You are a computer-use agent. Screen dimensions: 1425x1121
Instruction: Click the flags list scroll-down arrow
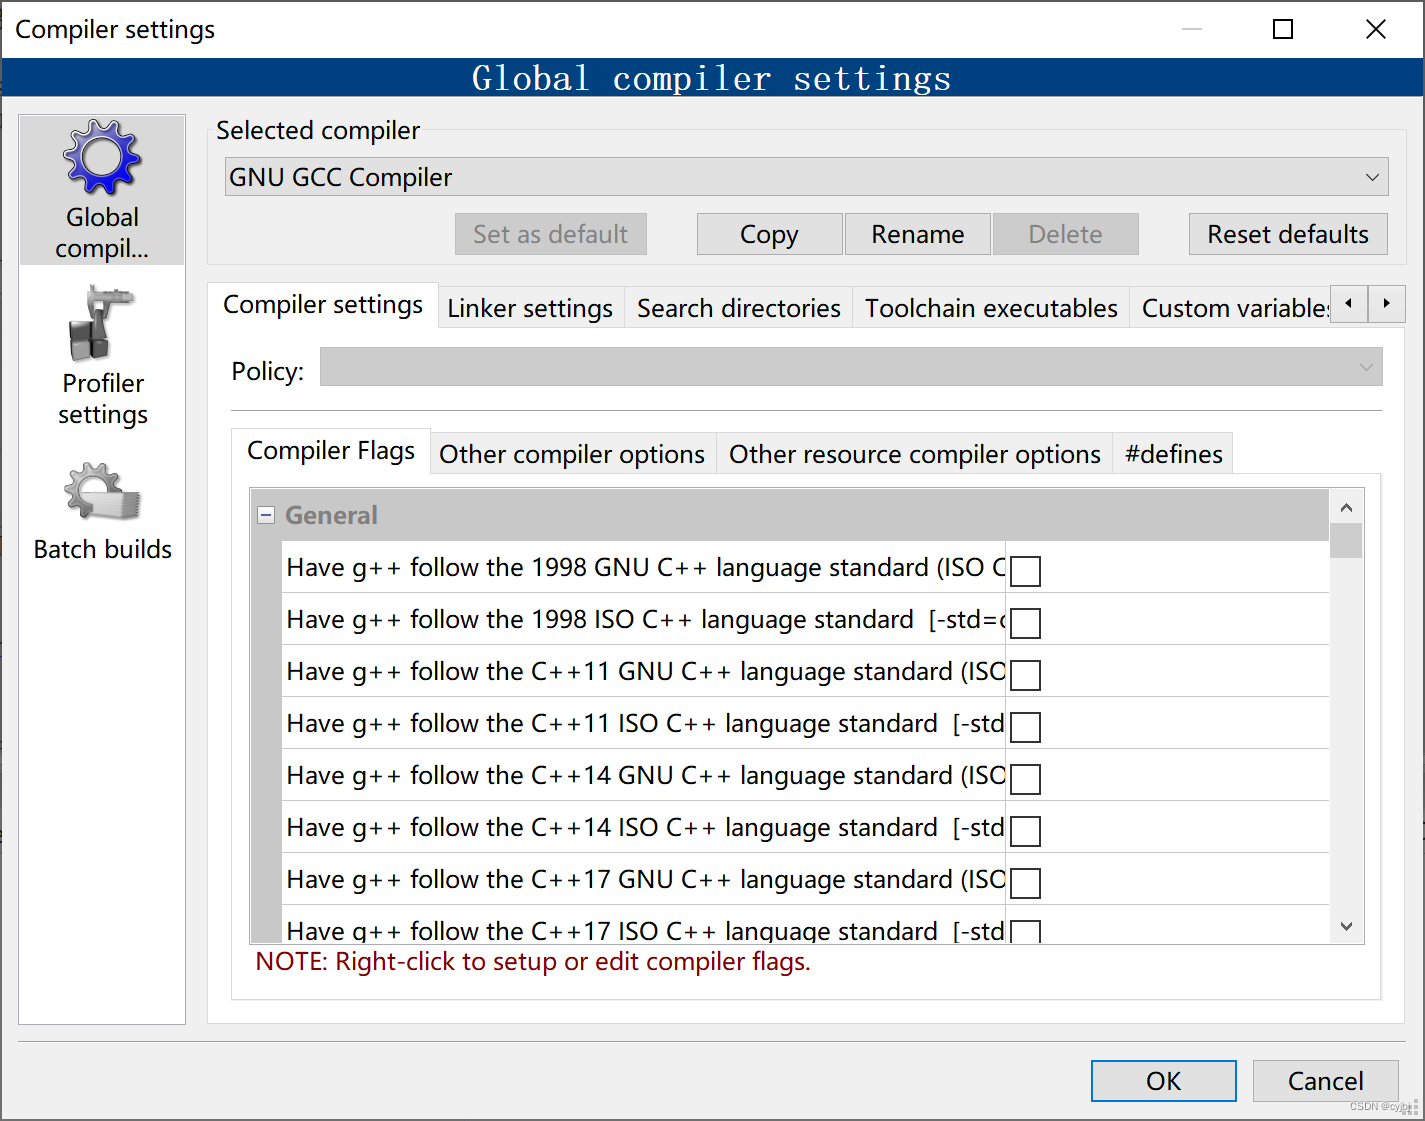coord(1346,927)
